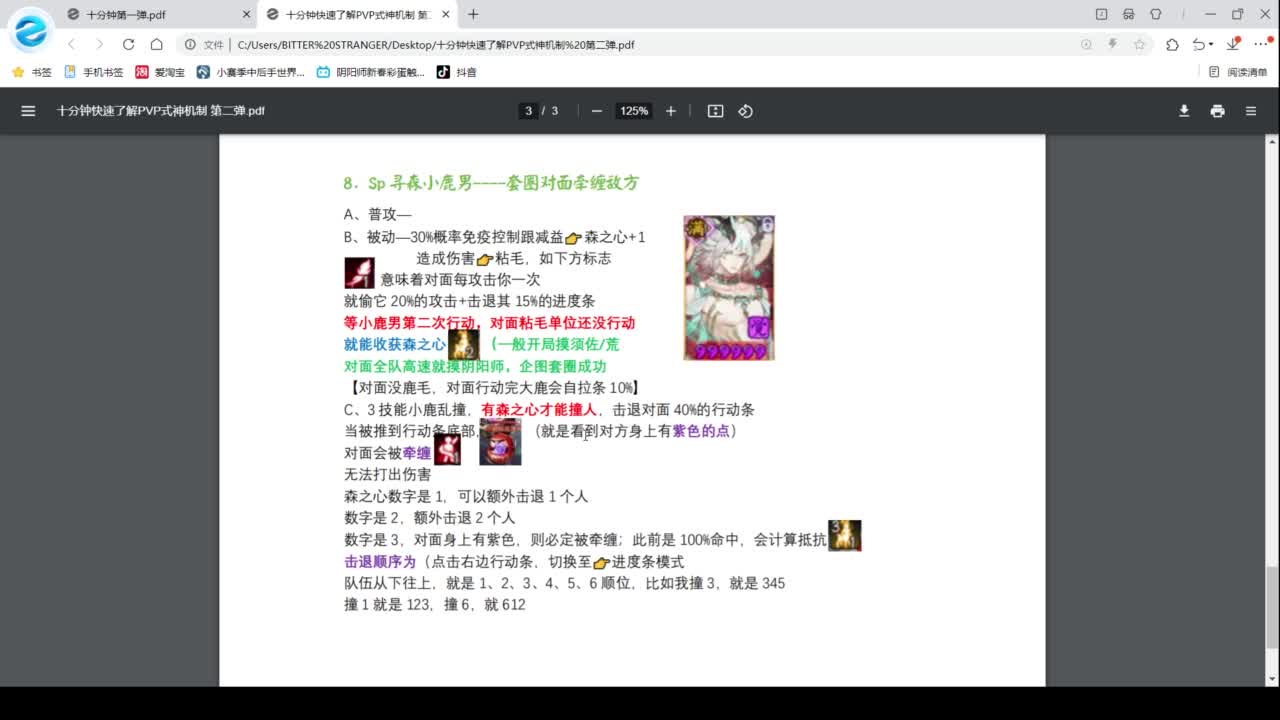
Task: Open the 爱淘宝 bookmark link
Action: (x=160, y=72)
